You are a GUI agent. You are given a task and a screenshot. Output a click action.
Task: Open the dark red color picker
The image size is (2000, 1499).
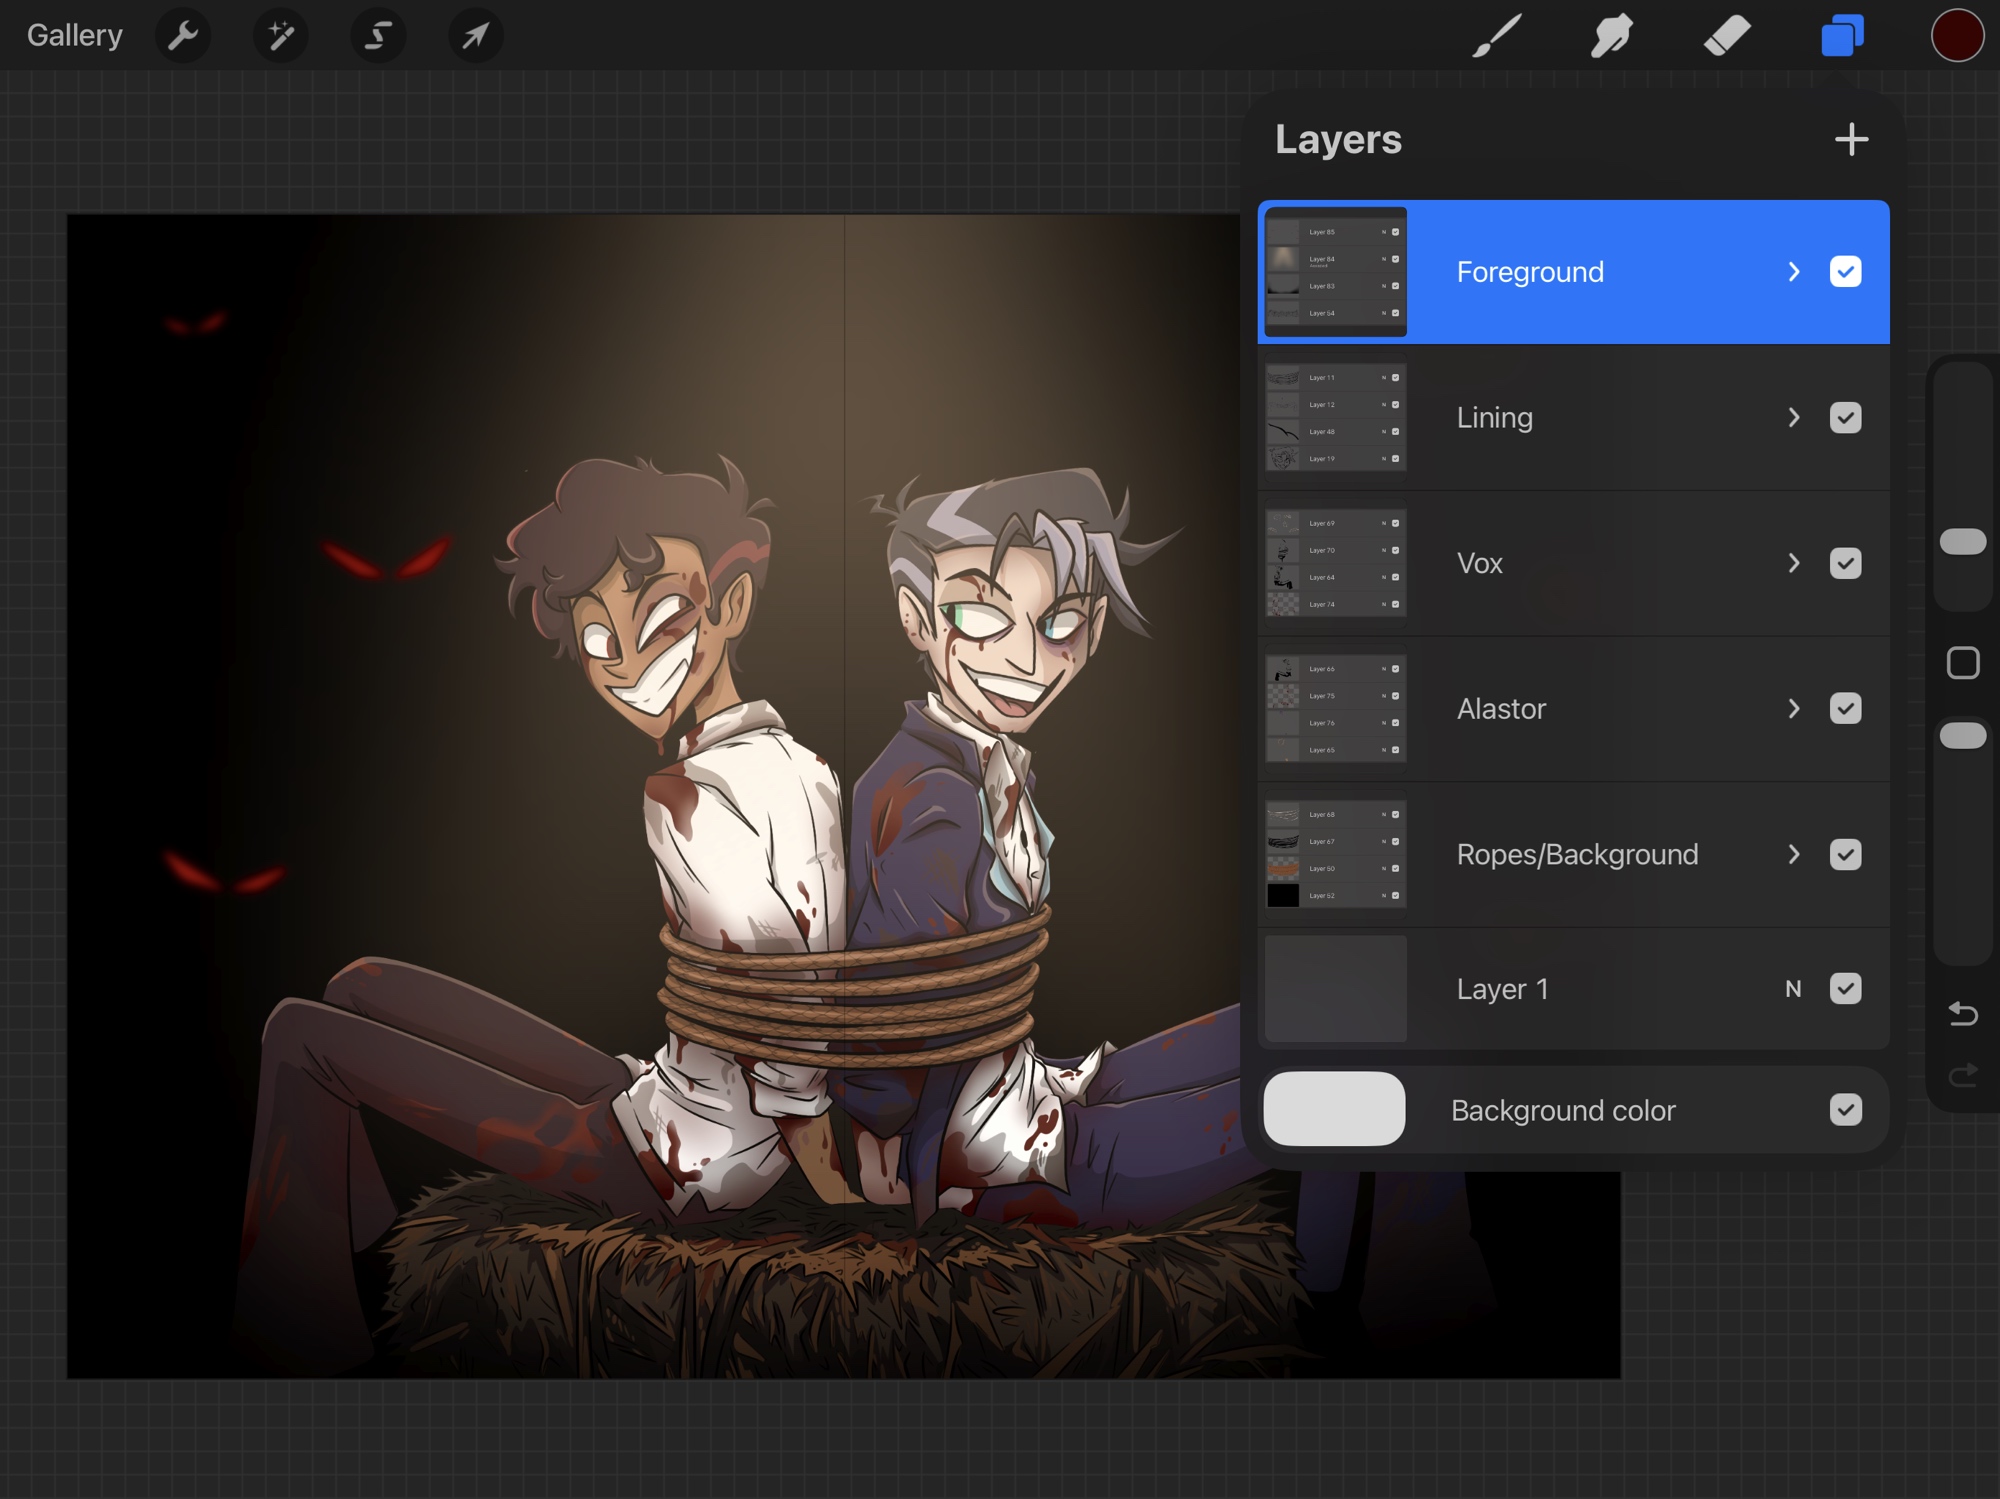pos(1956,36)
